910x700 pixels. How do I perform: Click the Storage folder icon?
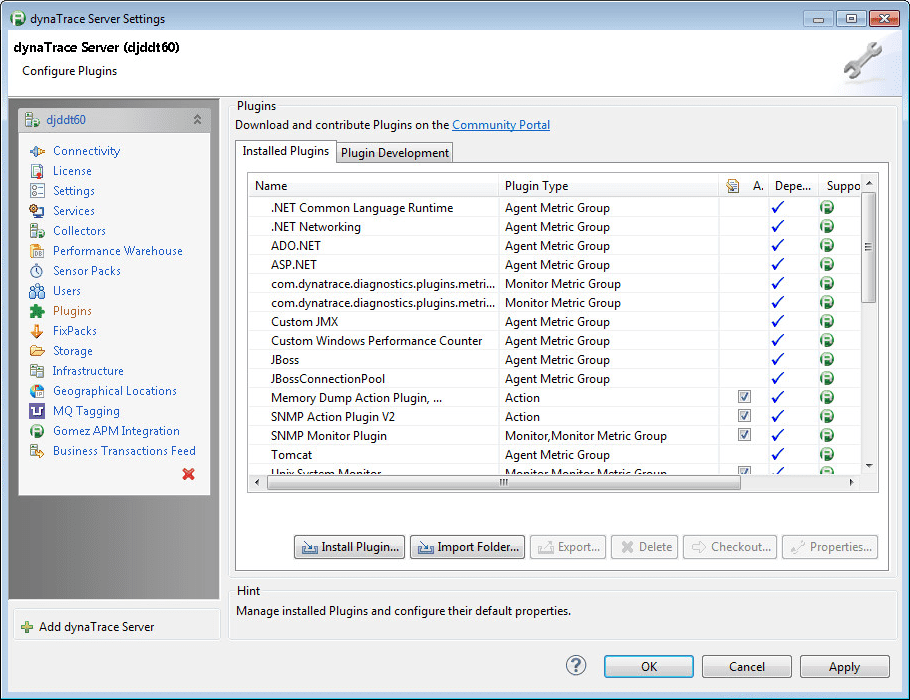pyautogui.click(x=37, y=351)
